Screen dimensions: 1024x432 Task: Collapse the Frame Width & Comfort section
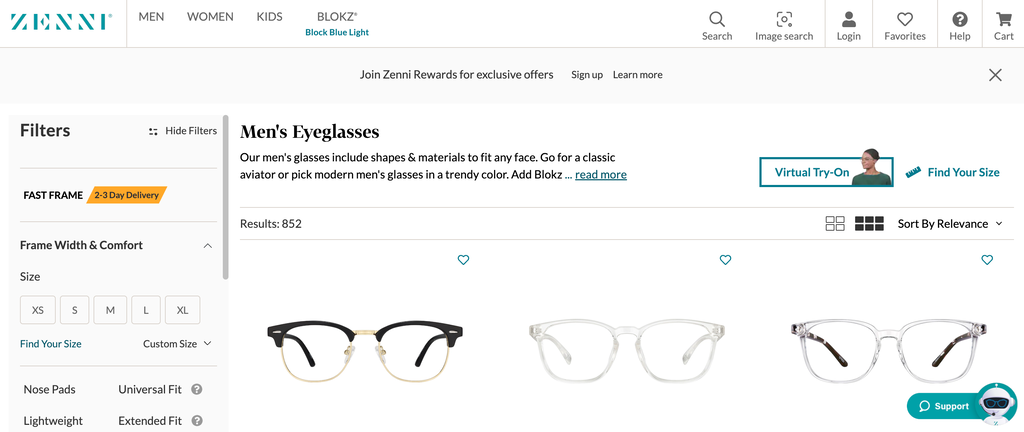(207, 245)
